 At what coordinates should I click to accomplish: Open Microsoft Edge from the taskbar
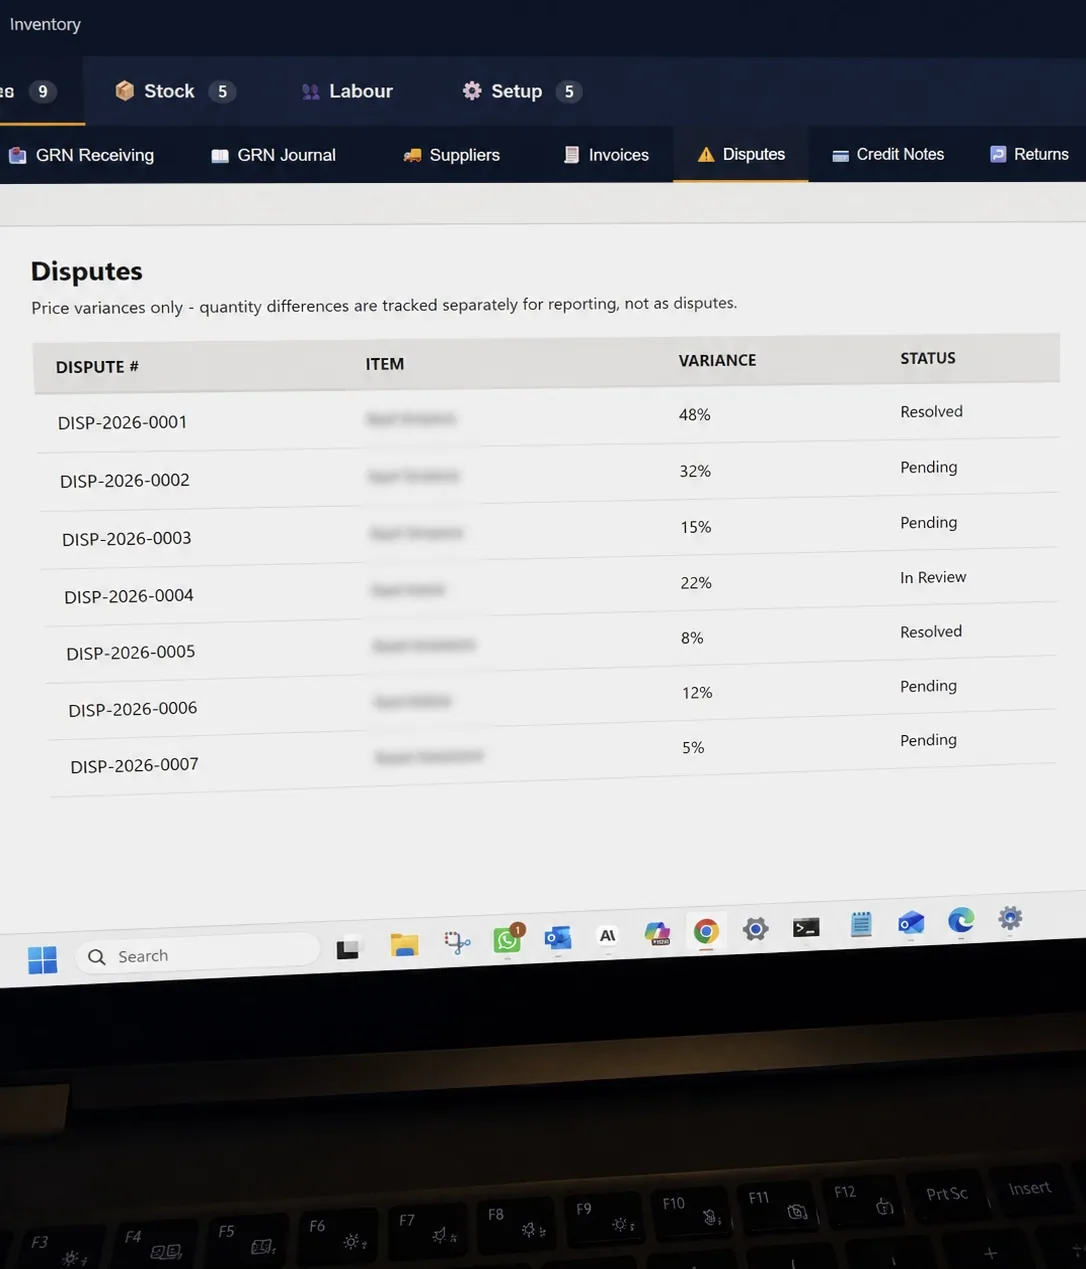[x=961, y=920]
